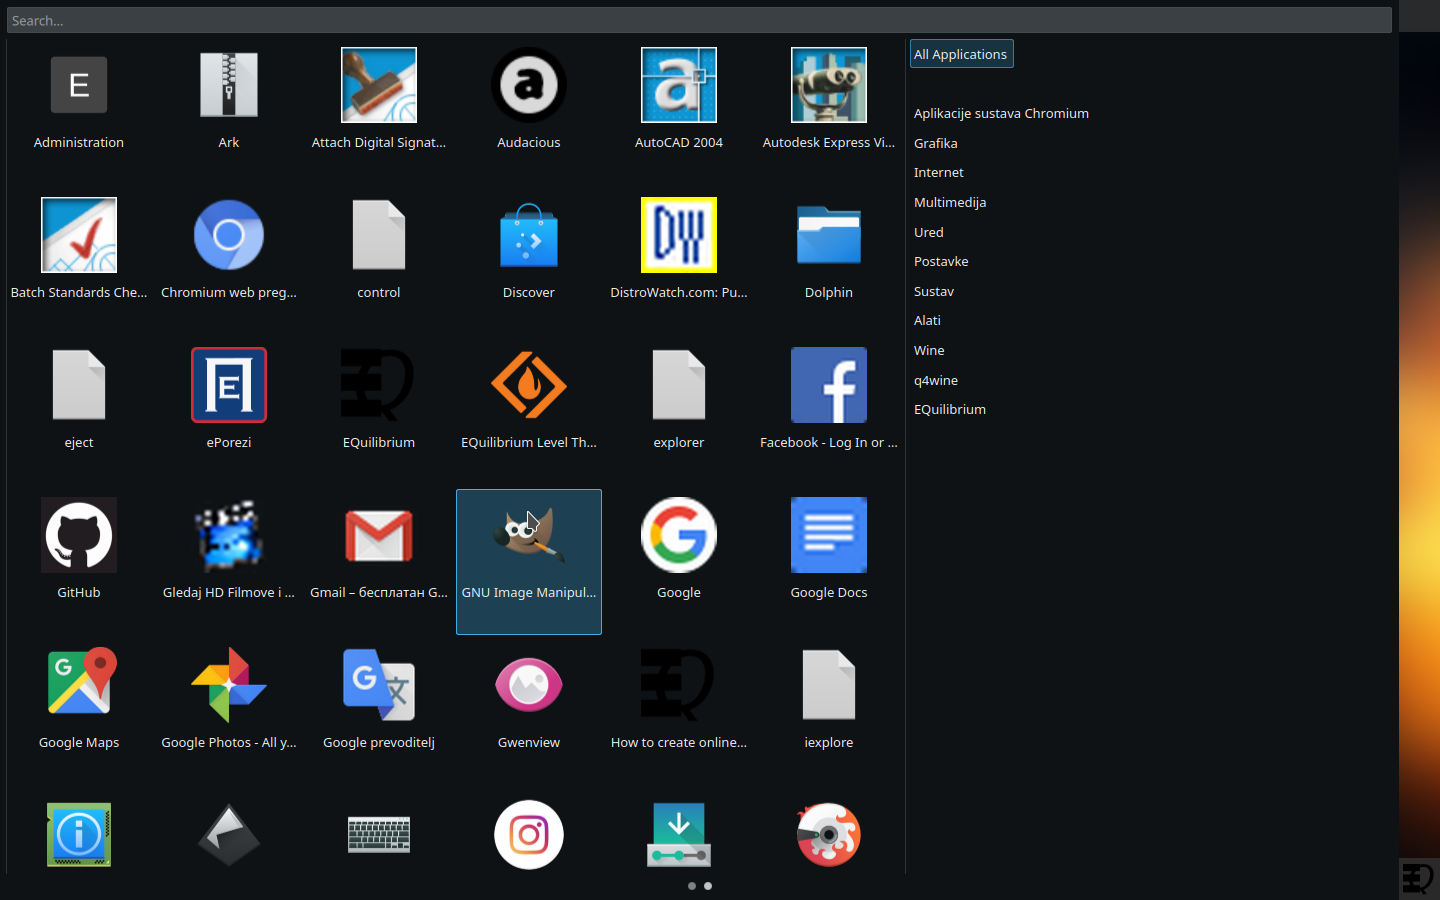Launch Google Docs
The height and width of the screenshot is (900, 1440).
[829, 549]
